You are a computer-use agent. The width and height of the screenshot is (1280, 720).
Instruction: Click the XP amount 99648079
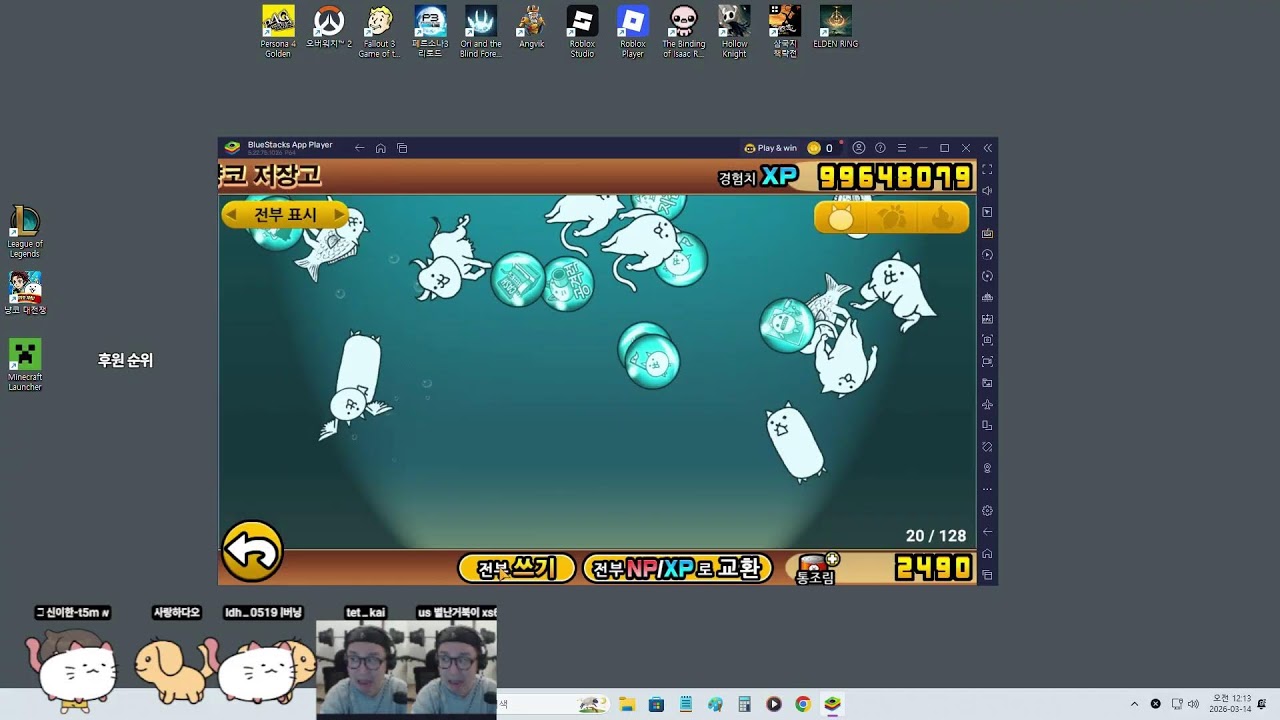click(x=895, y=177)
